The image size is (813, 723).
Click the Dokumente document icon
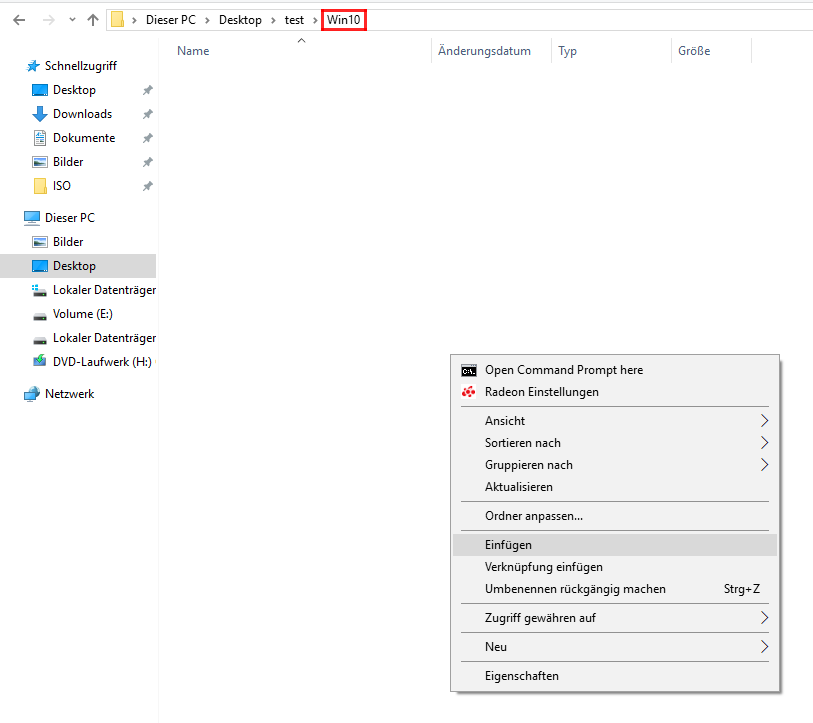pyautogui.click(x=40, y=138)
